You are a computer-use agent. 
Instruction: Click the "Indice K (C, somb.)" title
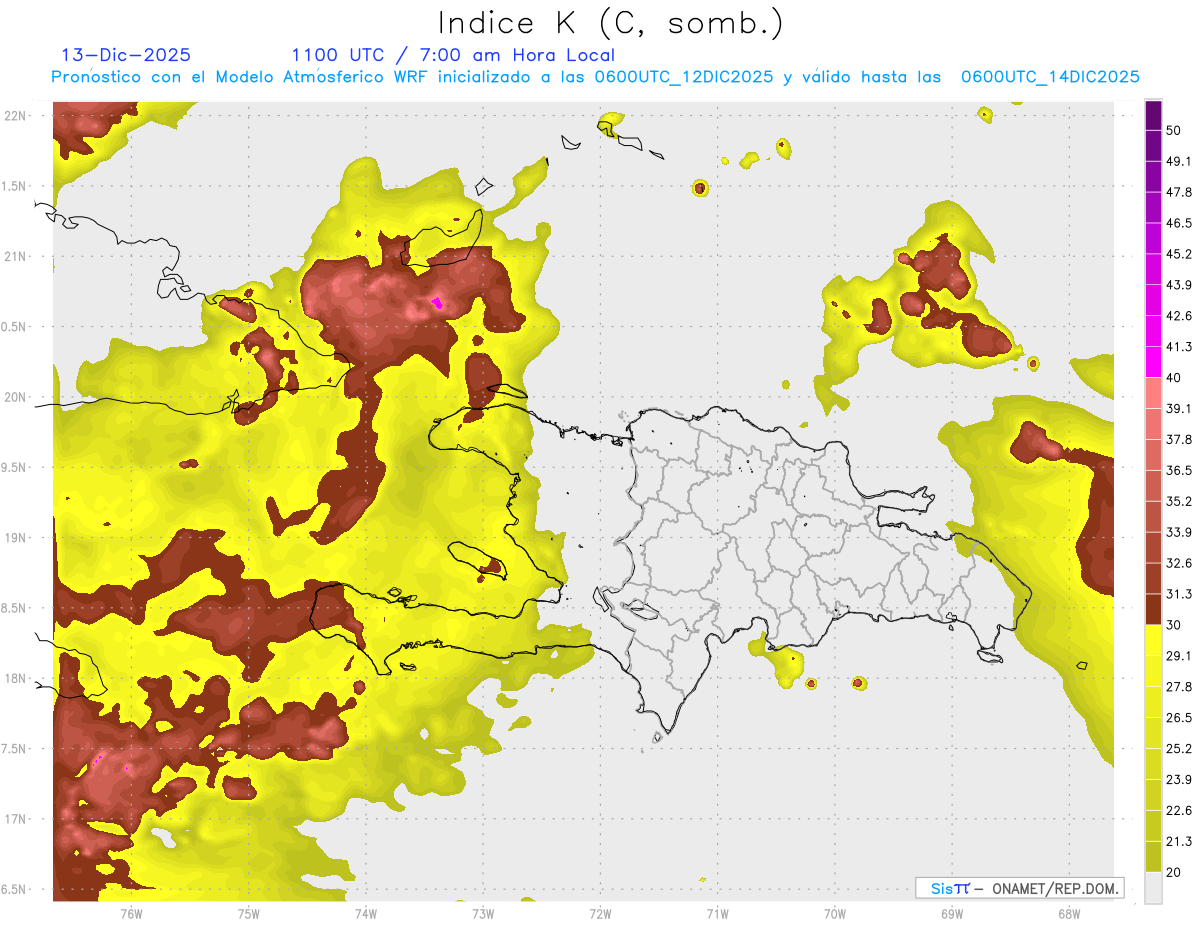tap(610, 23)
